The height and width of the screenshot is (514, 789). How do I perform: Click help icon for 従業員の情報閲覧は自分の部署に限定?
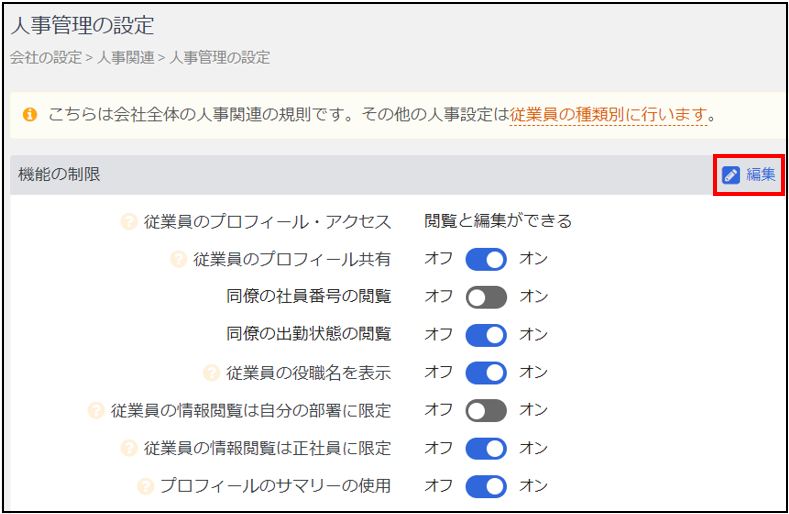[x=96, y=411]
